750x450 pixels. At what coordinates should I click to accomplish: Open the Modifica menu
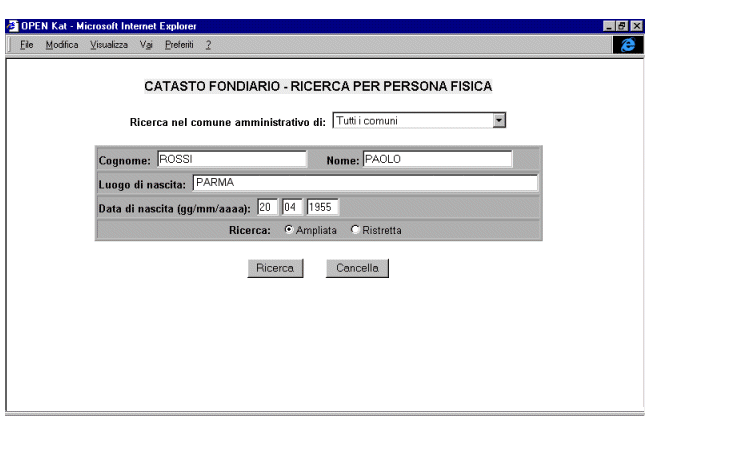[62, 45]
